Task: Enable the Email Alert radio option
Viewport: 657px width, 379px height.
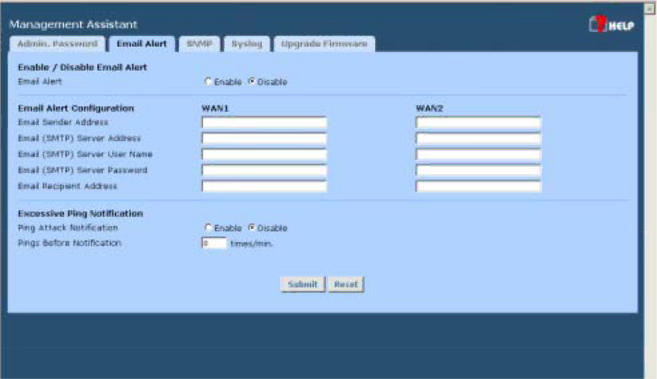Action: tap(208, 81)
